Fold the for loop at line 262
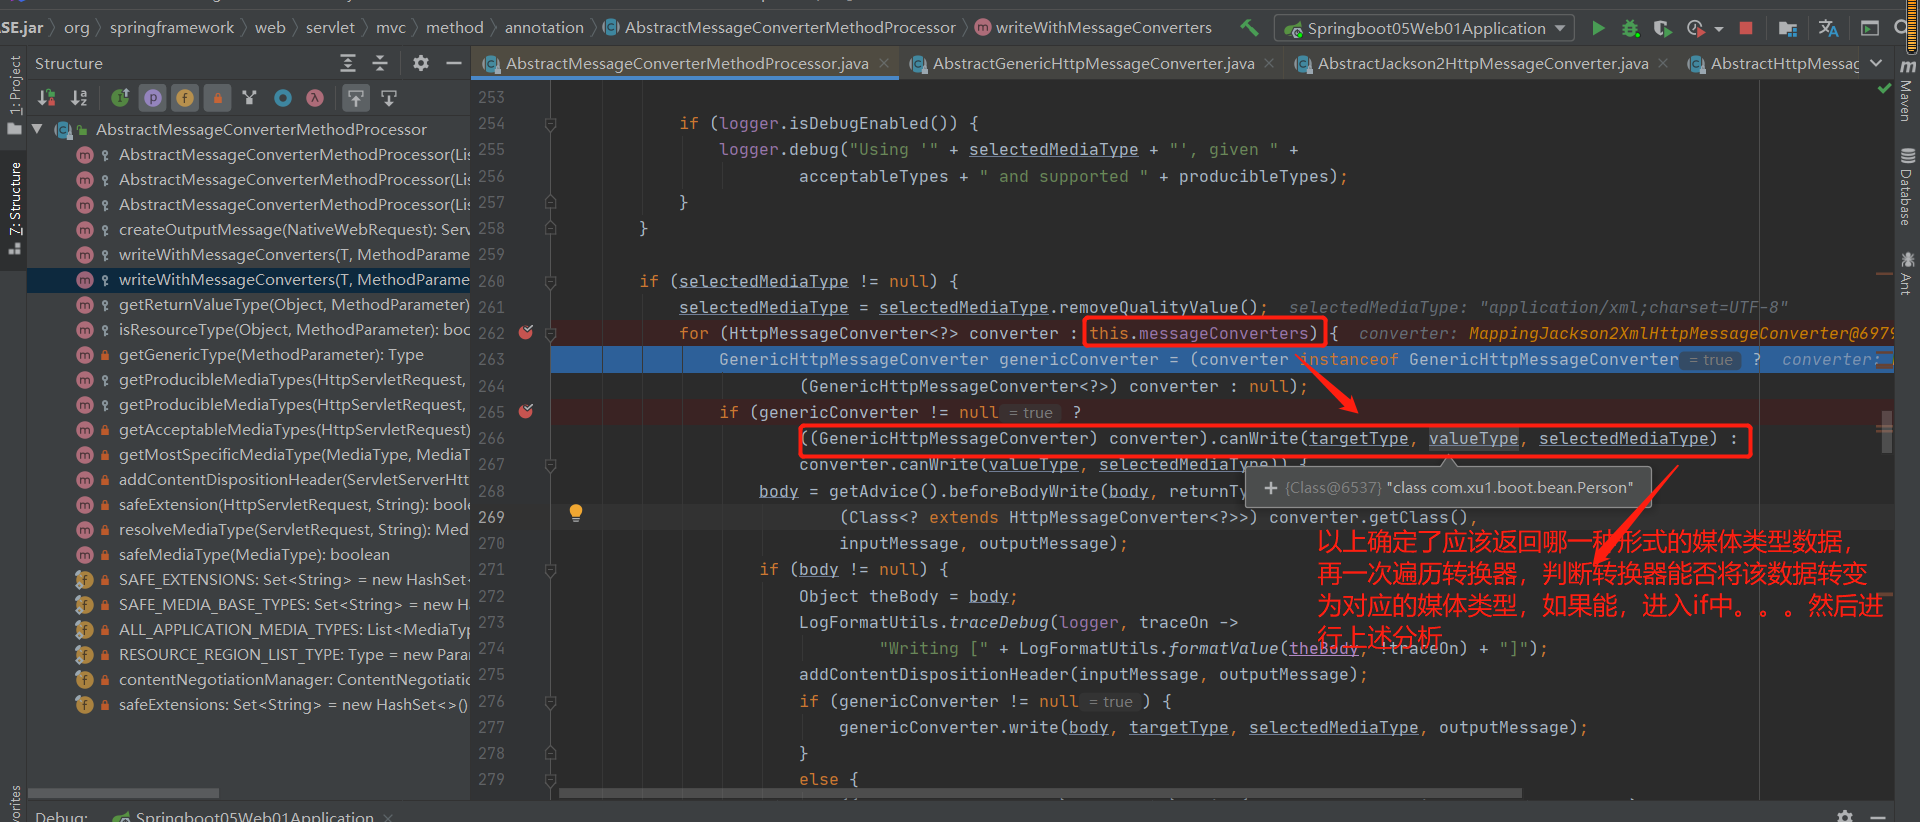Viewport: 1920px width, 822px height. 550,334
